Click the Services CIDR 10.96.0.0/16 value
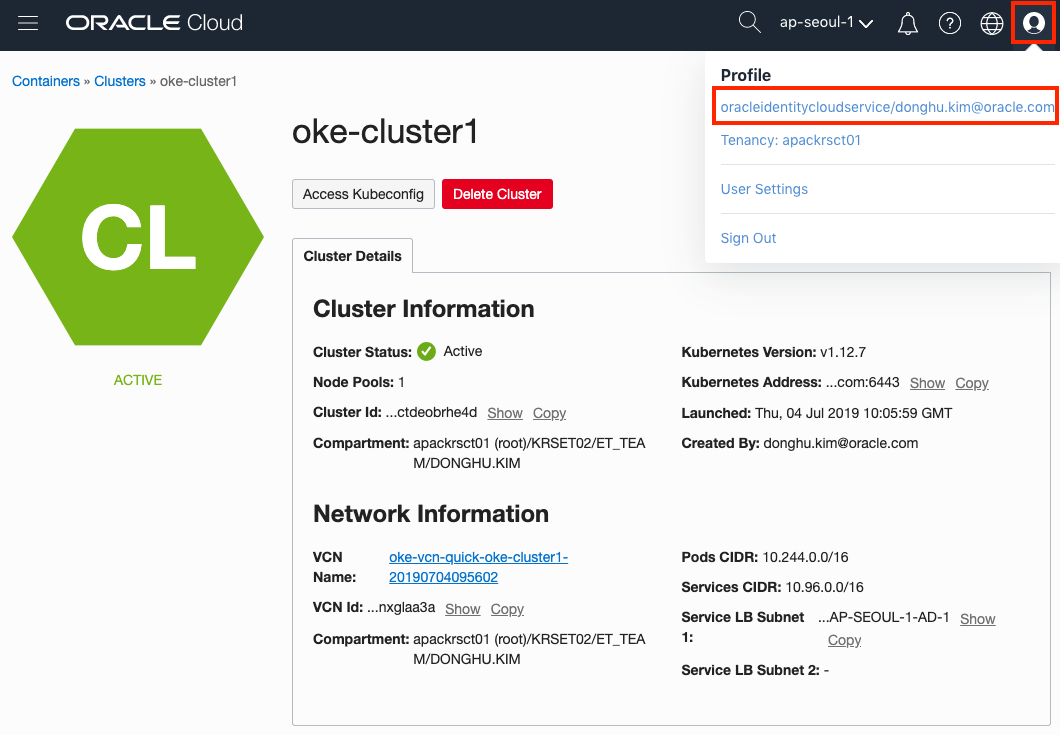This screenshot has height=735, width=1060. click(824, 587)
